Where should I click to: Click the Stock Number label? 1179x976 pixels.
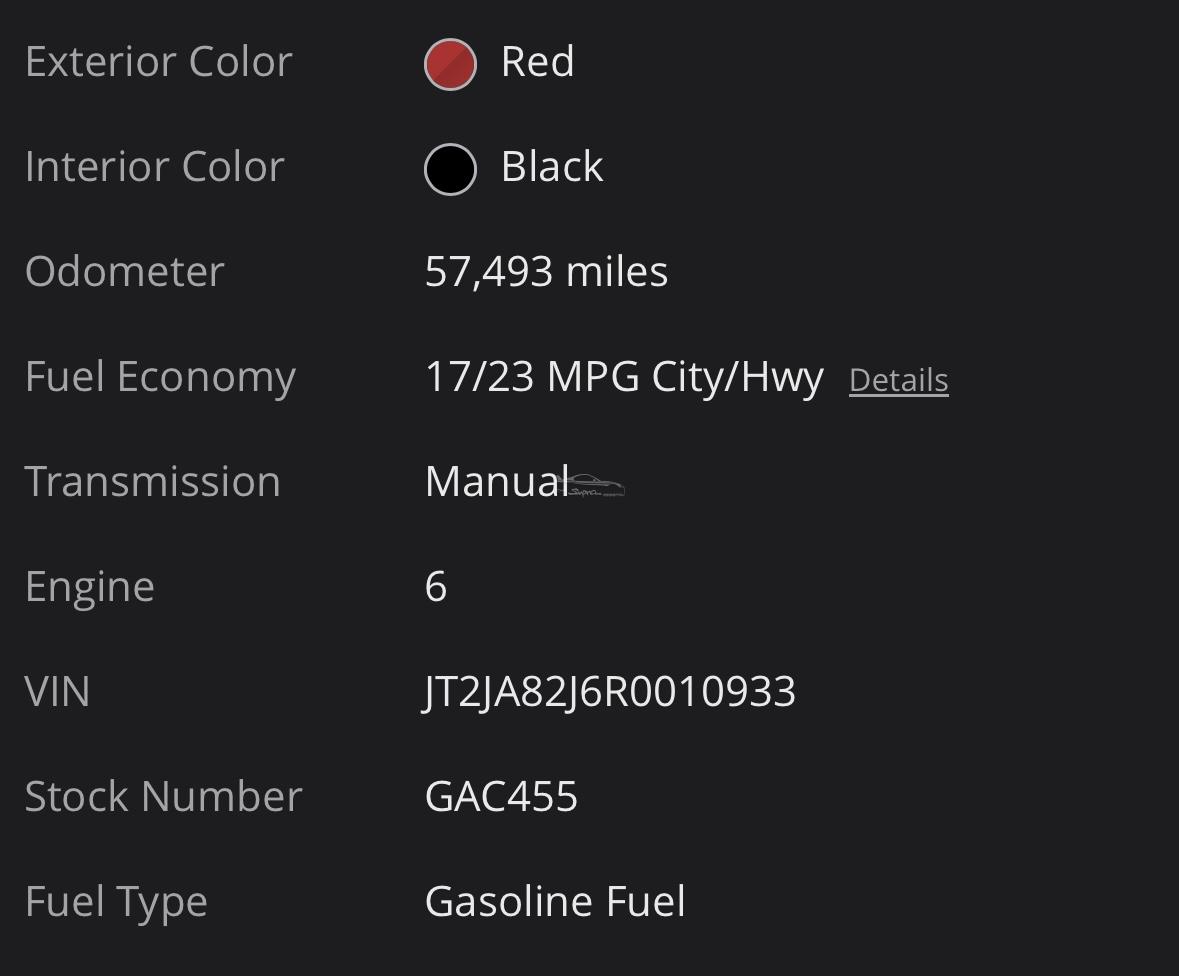coord(163,797)
